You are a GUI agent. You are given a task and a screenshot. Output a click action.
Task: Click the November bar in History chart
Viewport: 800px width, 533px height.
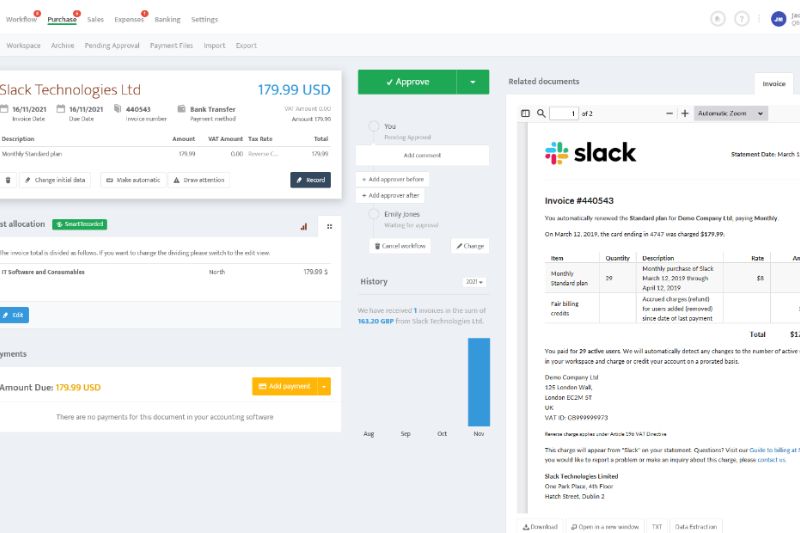[x=479, y=382]
